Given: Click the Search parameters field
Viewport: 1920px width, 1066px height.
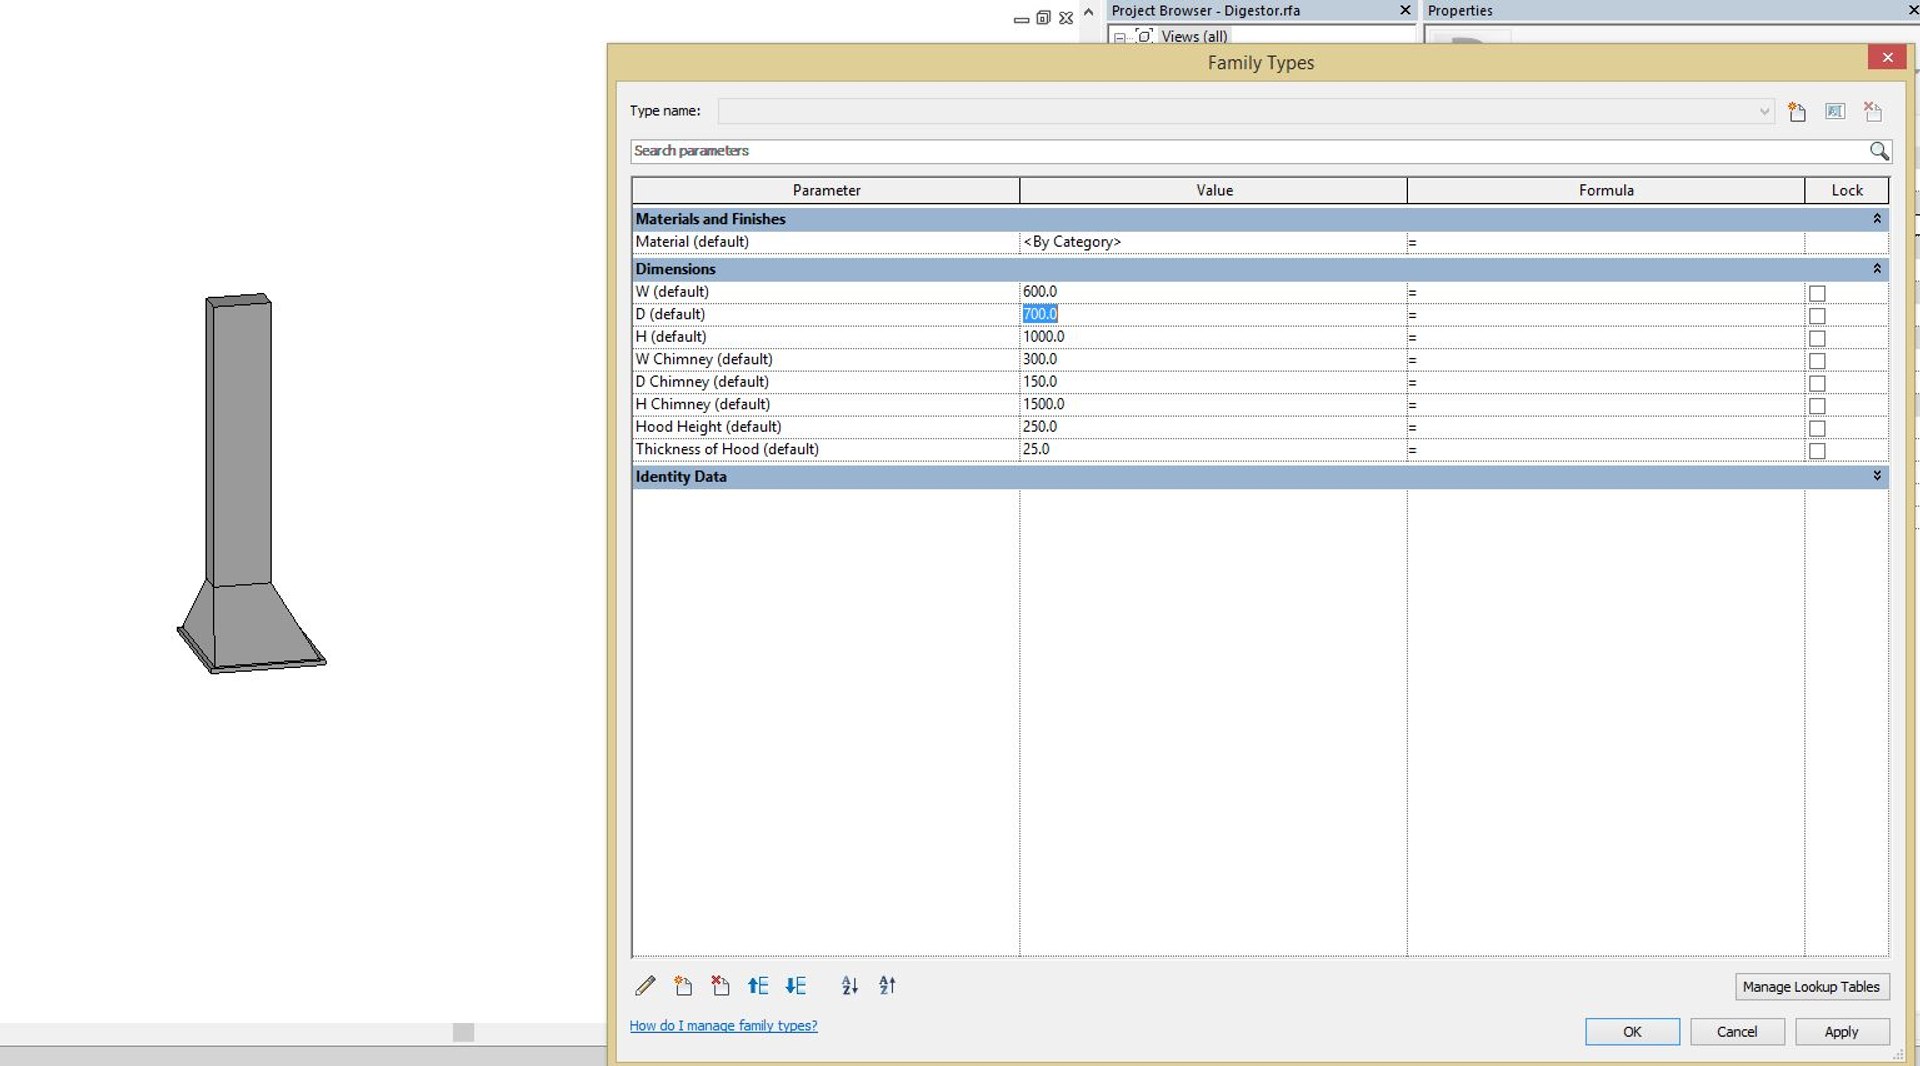Looking at the screenshot, I should [1250, 151].
